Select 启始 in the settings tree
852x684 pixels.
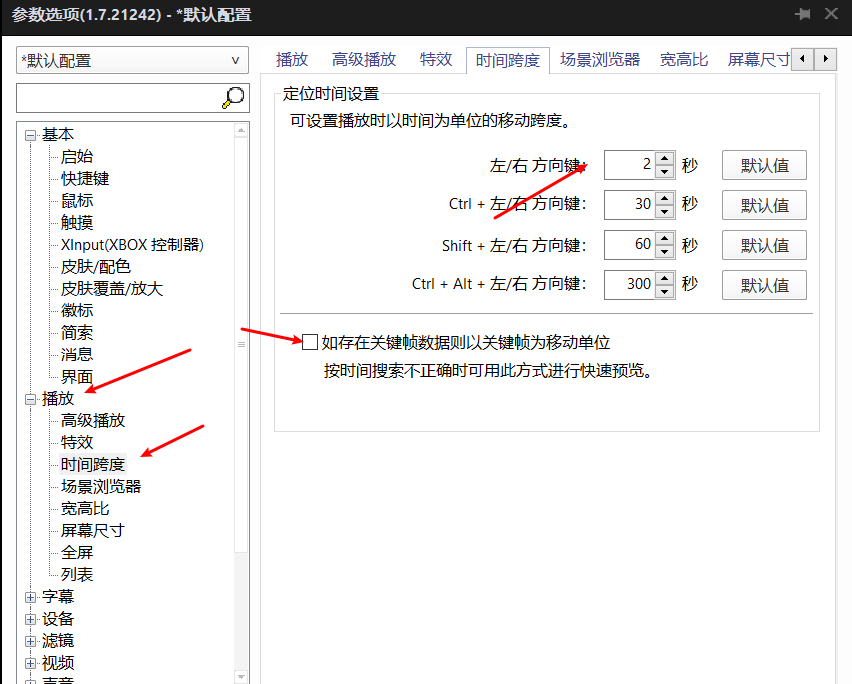coord(77,156)
